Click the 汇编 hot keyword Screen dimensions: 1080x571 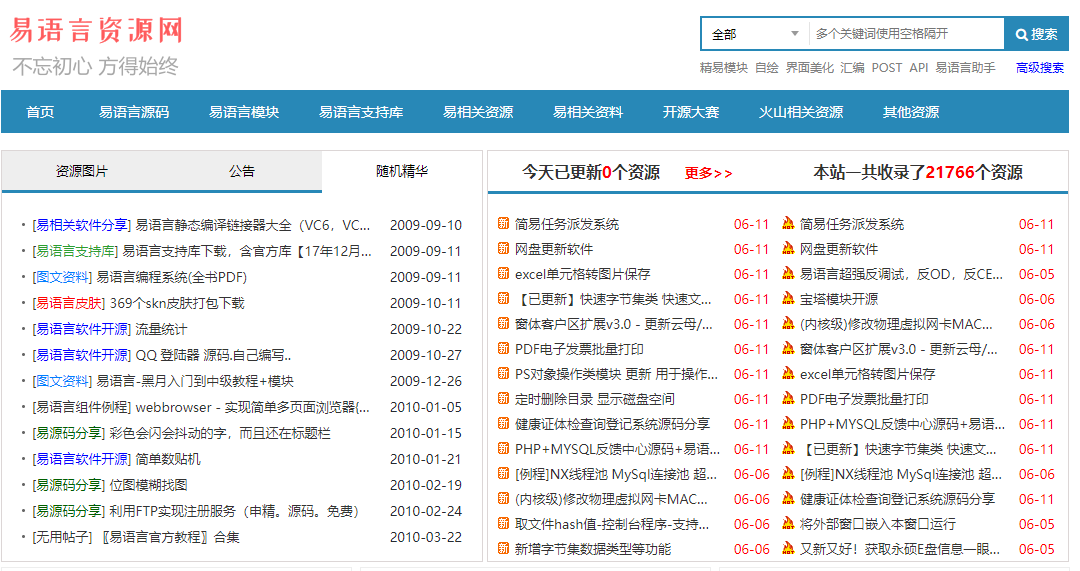tap(852, 68)
